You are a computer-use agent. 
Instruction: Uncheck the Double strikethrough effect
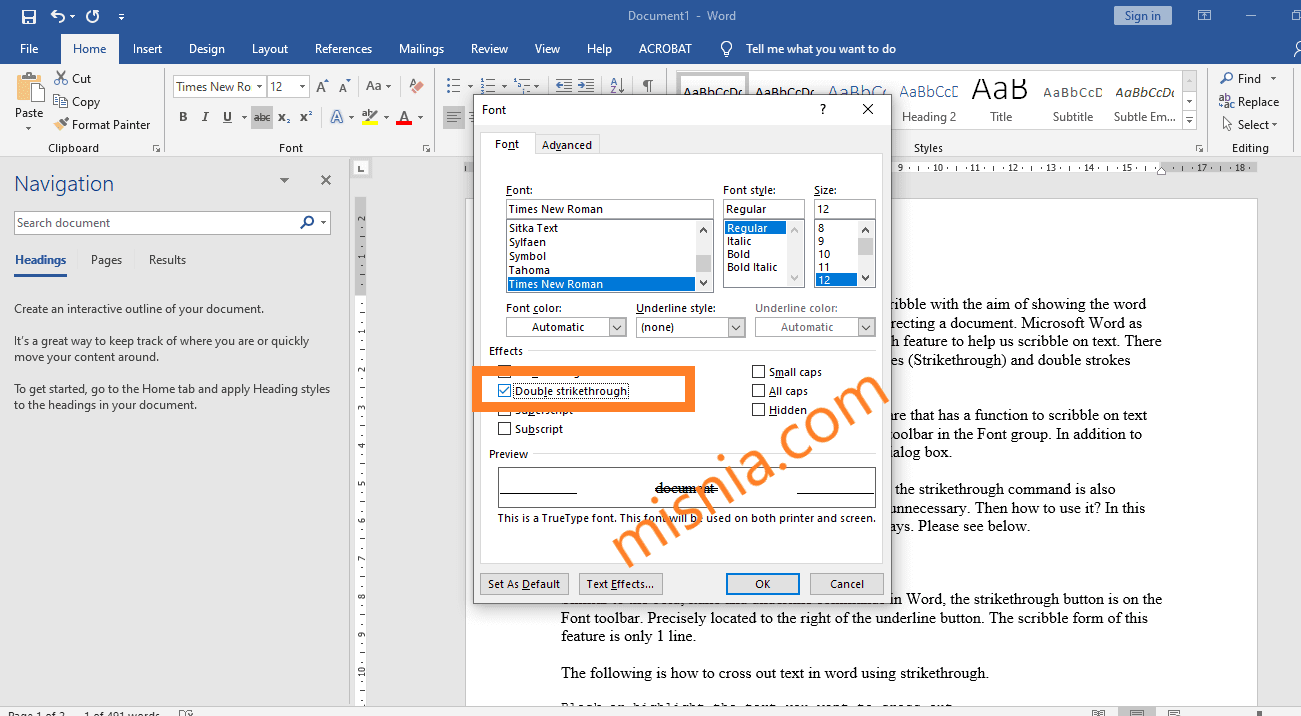(x=505, y=391)
